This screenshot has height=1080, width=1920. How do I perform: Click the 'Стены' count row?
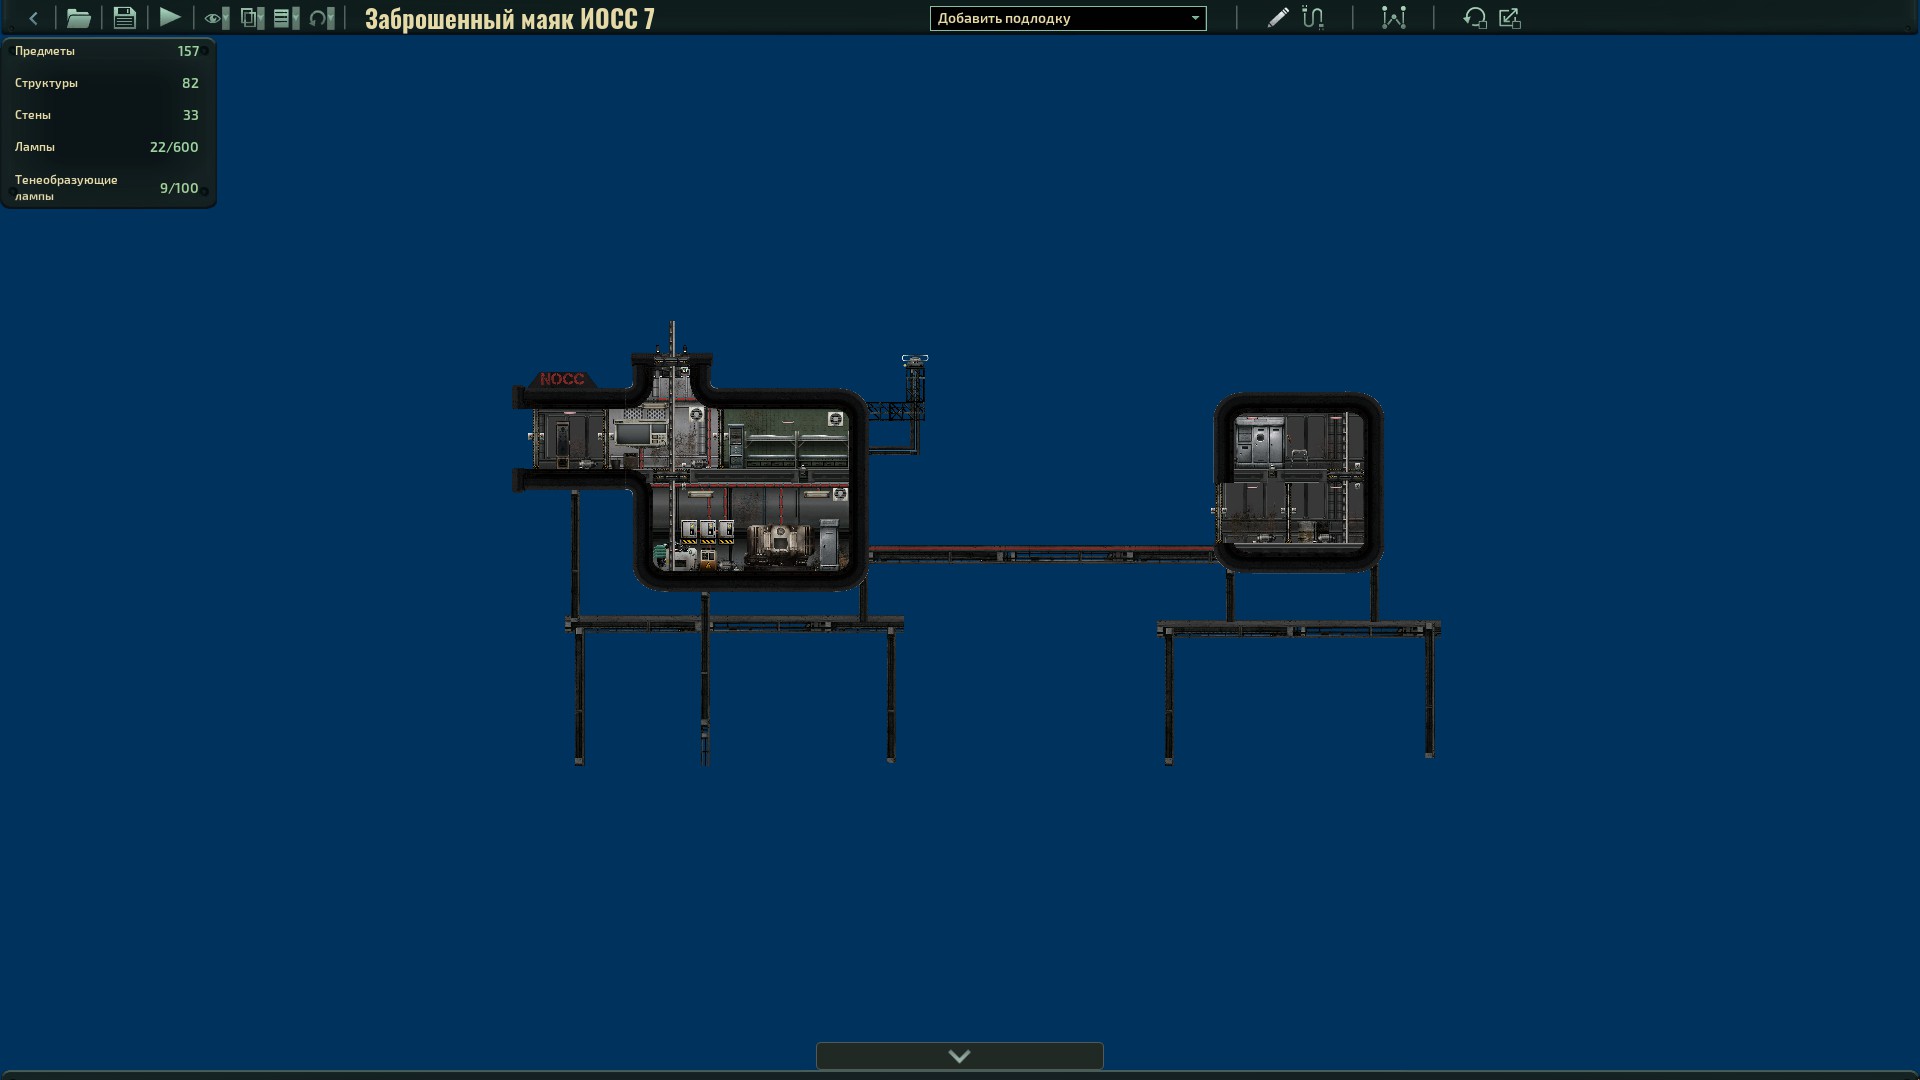coord(107,115)
